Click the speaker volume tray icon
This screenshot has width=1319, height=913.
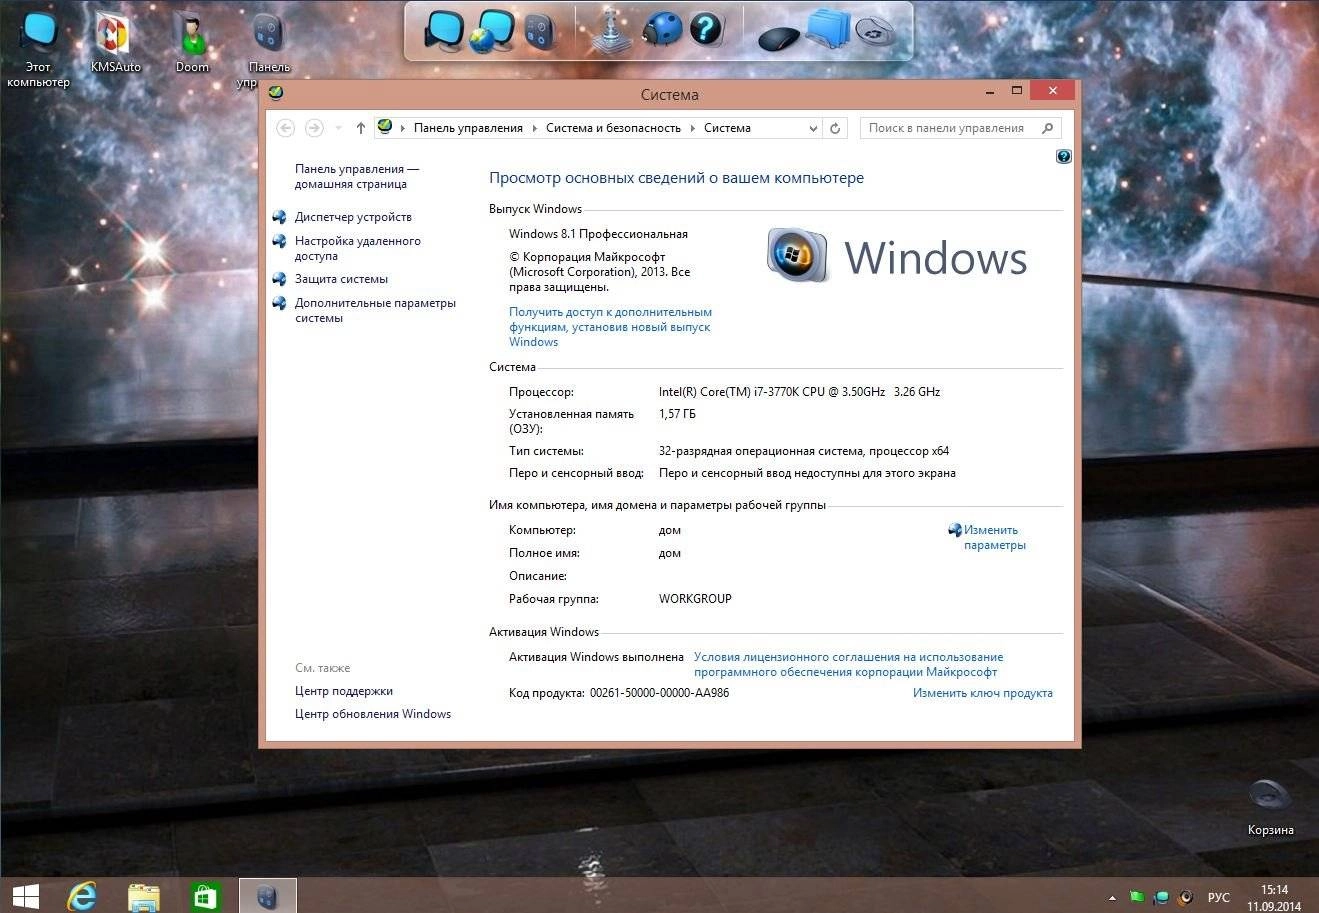click(1187, 897)
